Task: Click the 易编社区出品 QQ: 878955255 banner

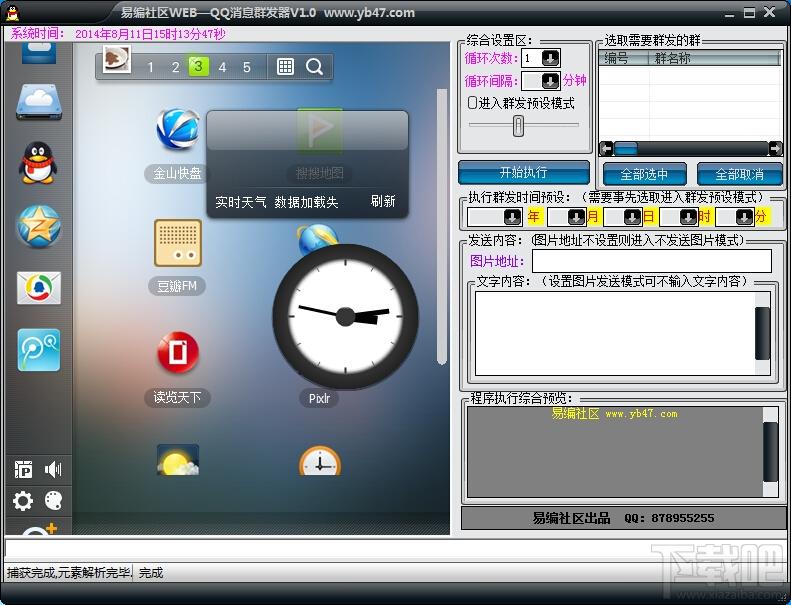Action: [623, 518]
